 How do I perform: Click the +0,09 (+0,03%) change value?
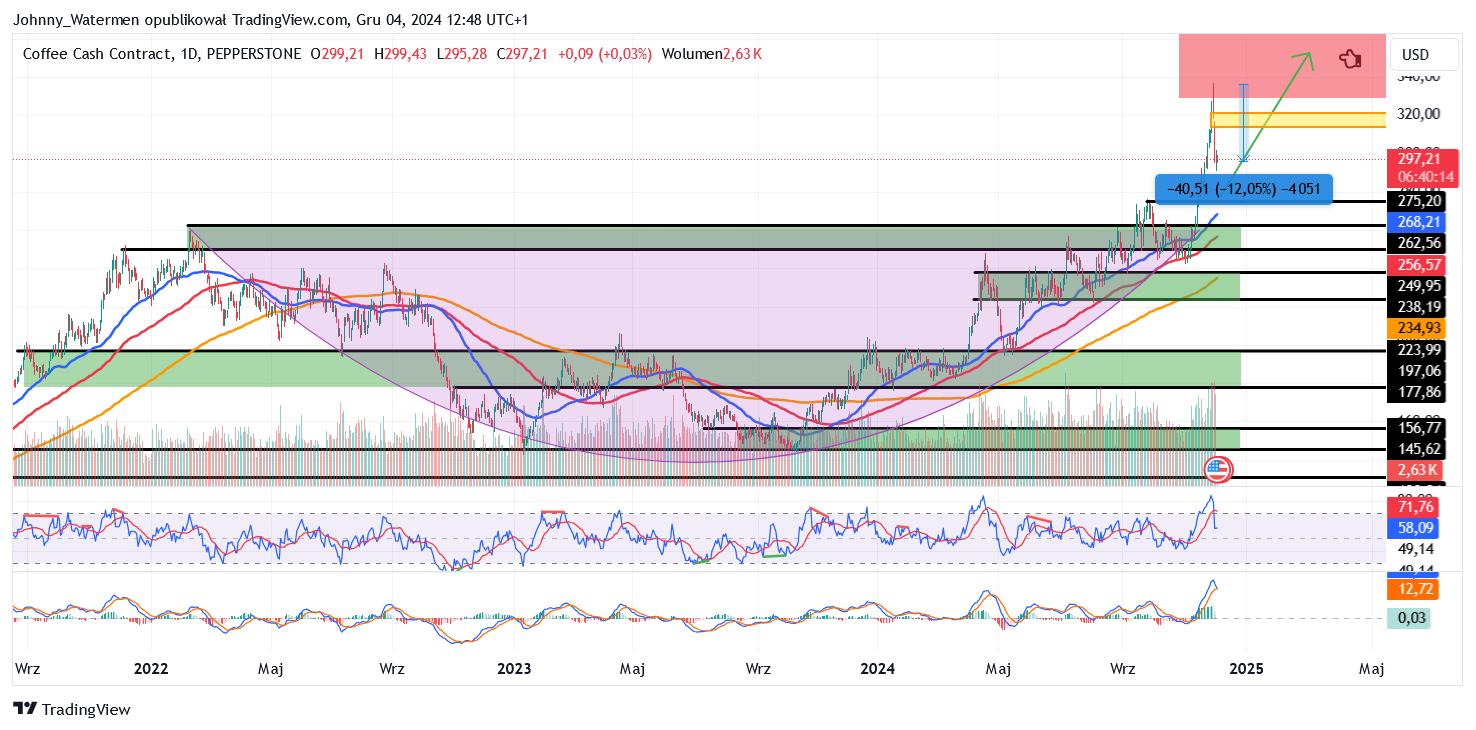(604, 54)
